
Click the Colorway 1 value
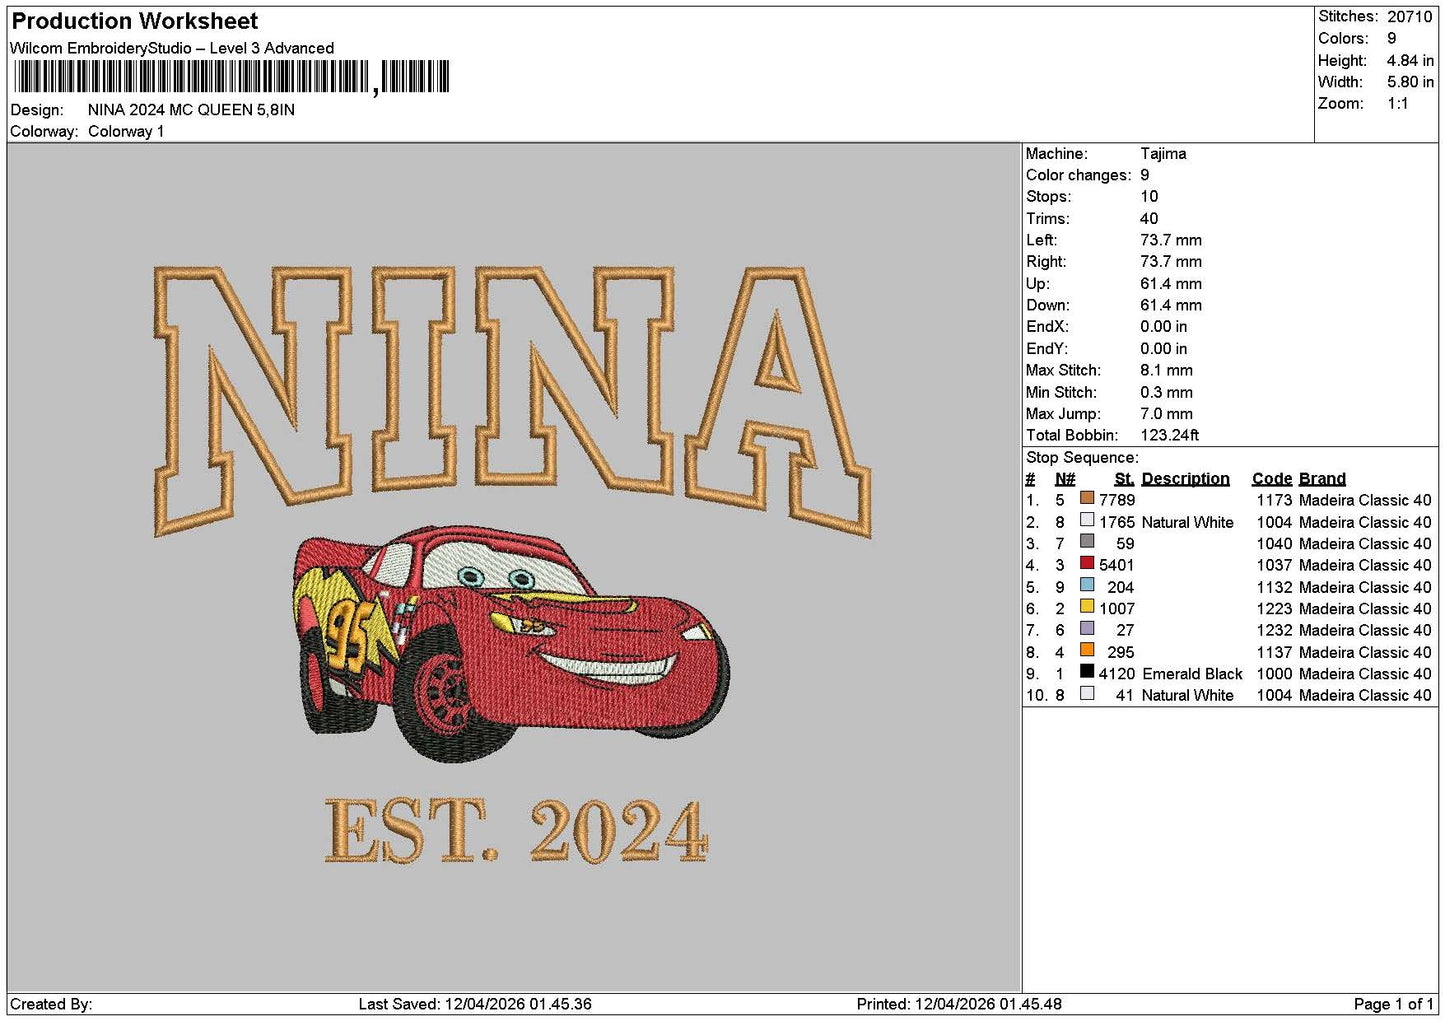(126, 132)
